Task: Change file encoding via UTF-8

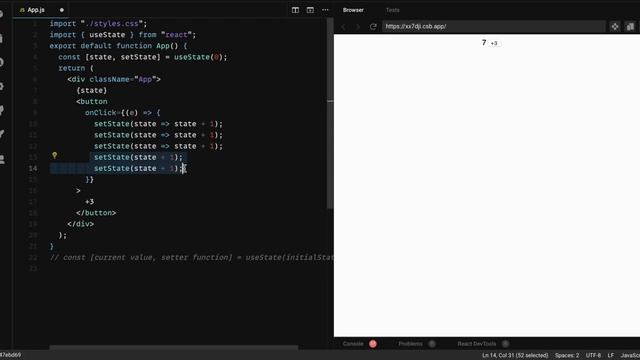Action: (x=593, y=355)
